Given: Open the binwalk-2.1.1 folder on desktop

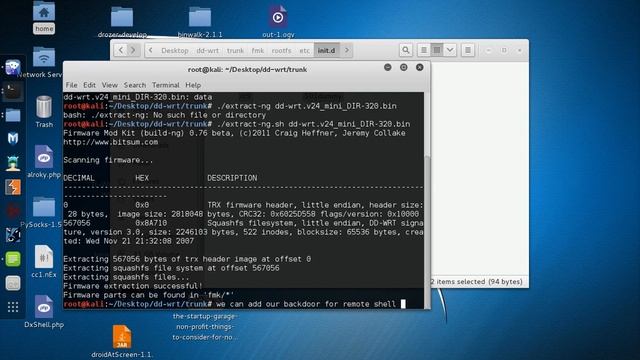Looking at the screenshot, I should coord(200,22).
